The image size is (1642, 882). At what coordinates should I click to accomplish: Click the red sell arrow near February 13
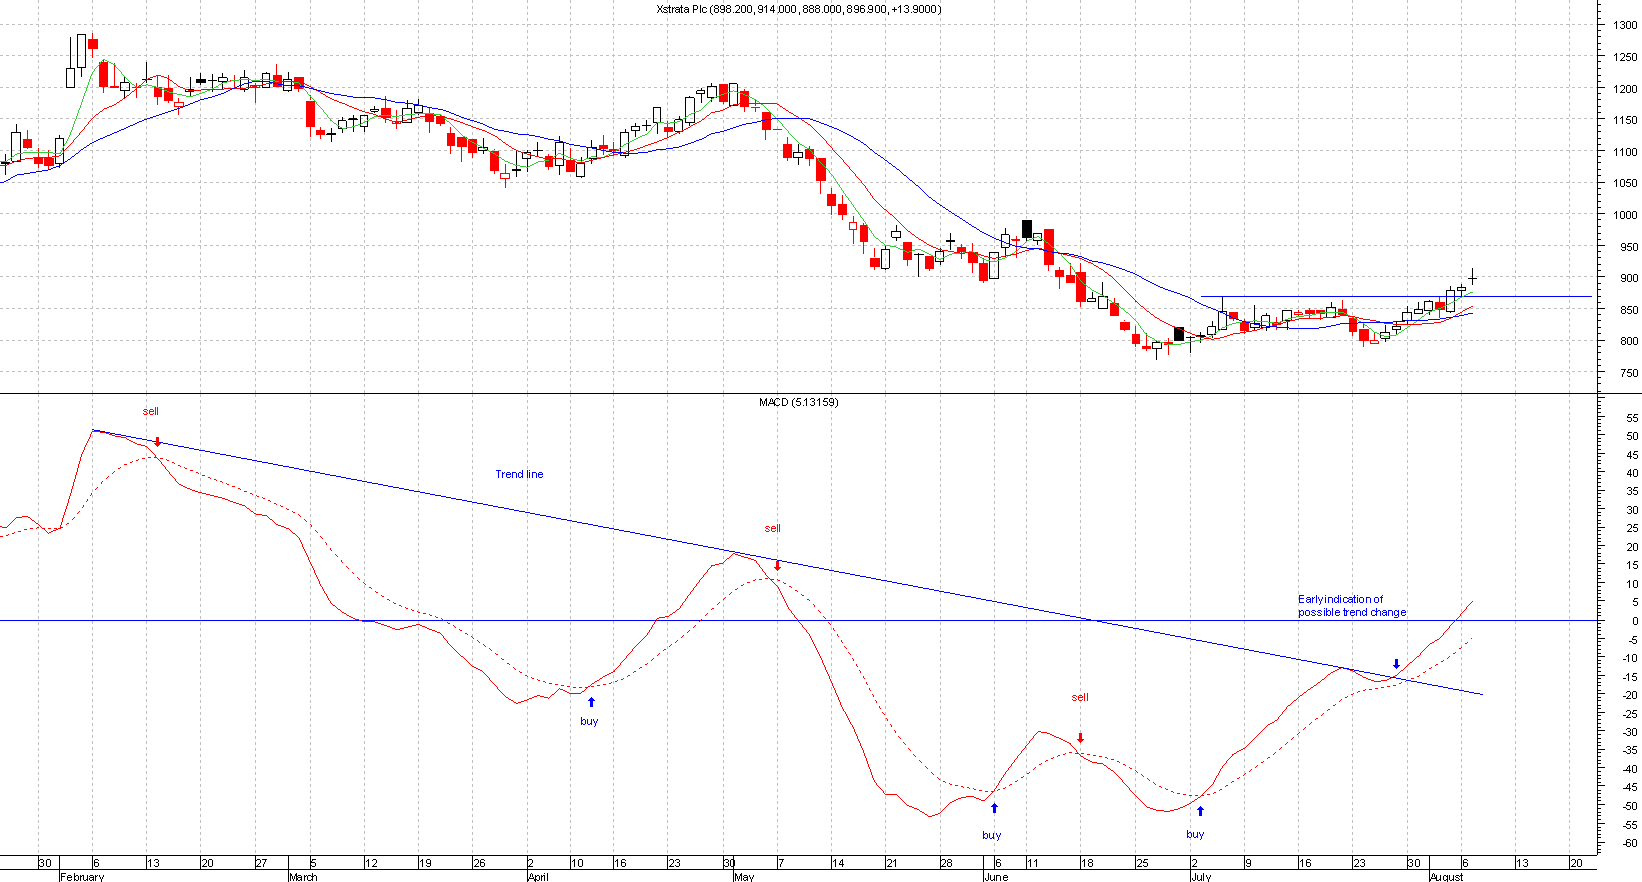pyautogui.click(x=157, y=441)
